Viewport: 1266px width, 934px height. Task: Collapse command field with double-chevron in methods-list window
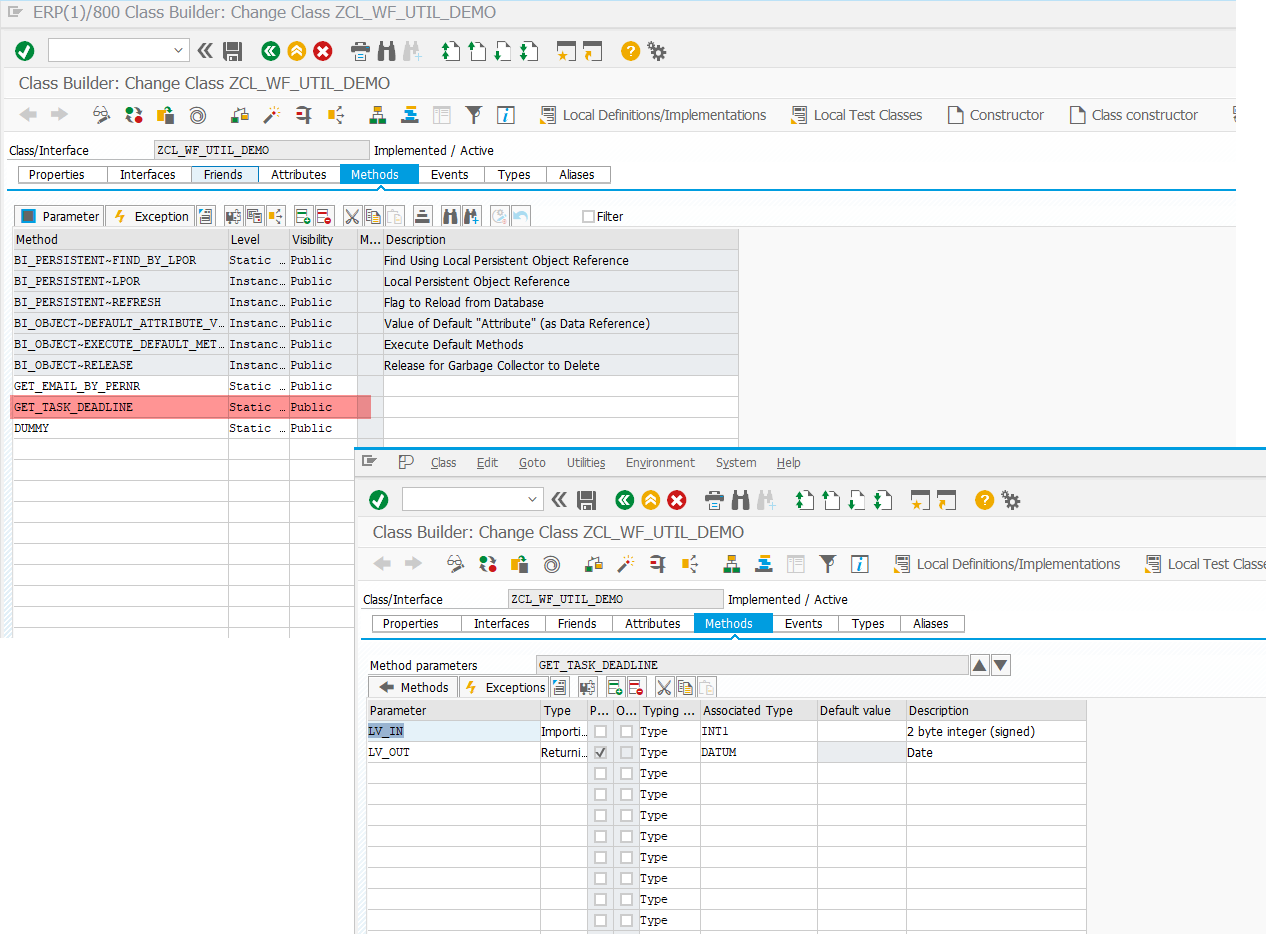pos(205,51)
